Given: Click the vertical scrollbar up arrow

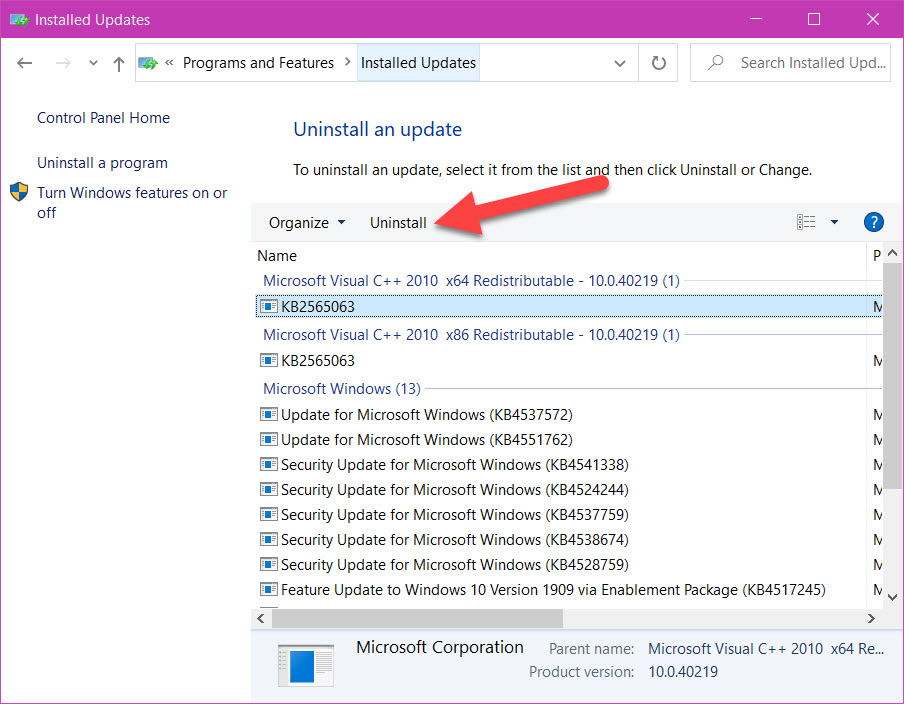Looking at the screenshot, I should coord(892,253).
